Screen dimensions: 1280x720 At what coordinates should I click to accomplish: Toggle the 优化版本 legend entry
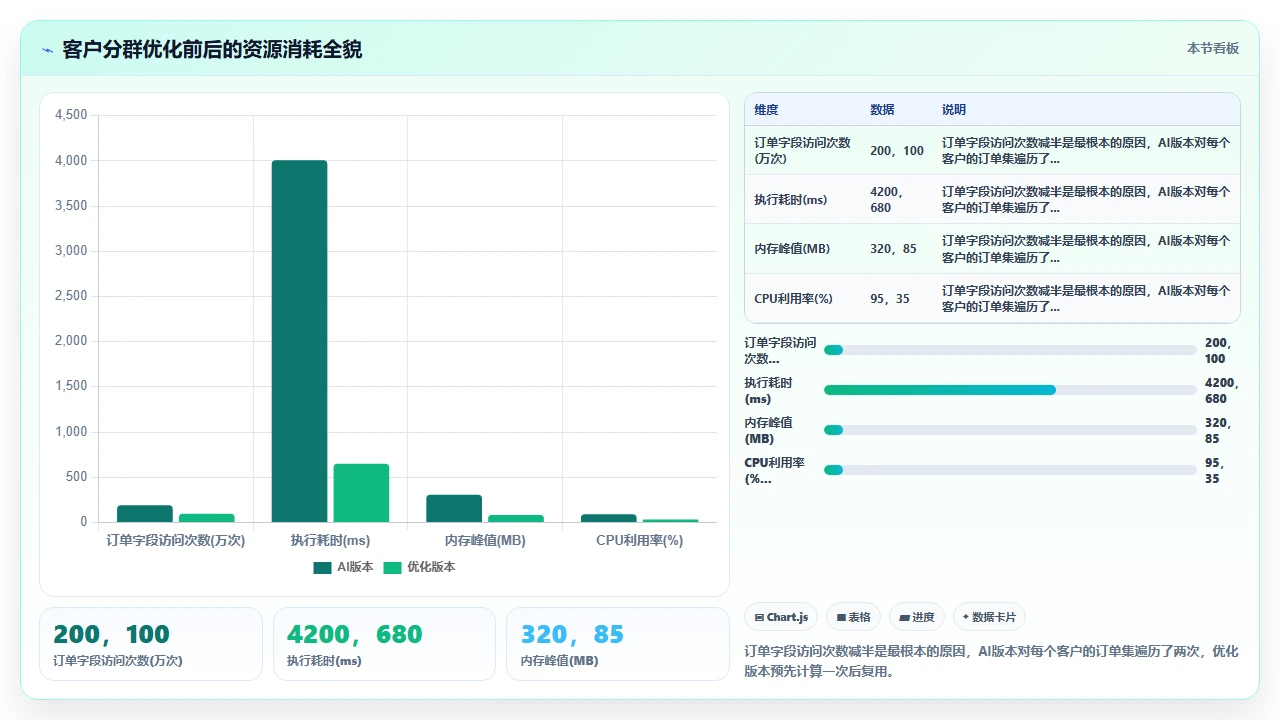click(x=419, y=567)
